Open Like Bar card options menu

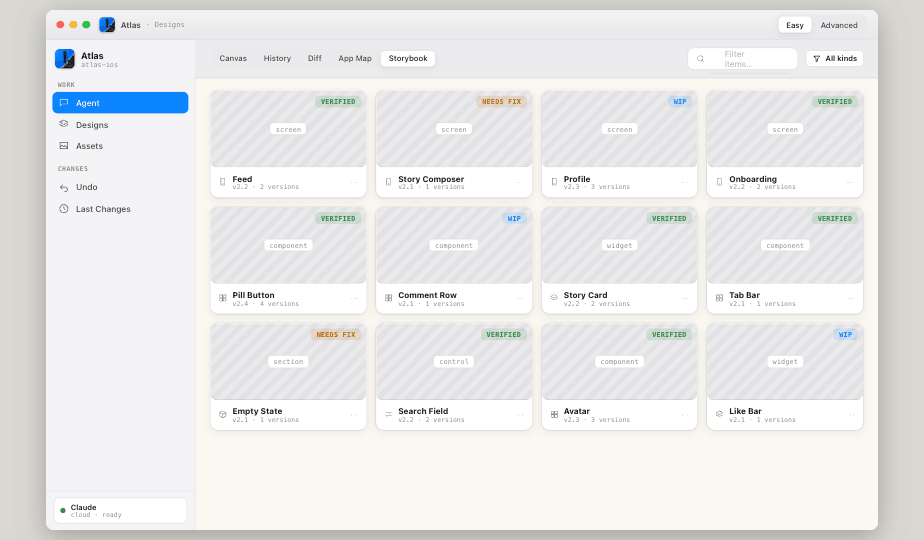pyautogui.click(x=850, y=415)
